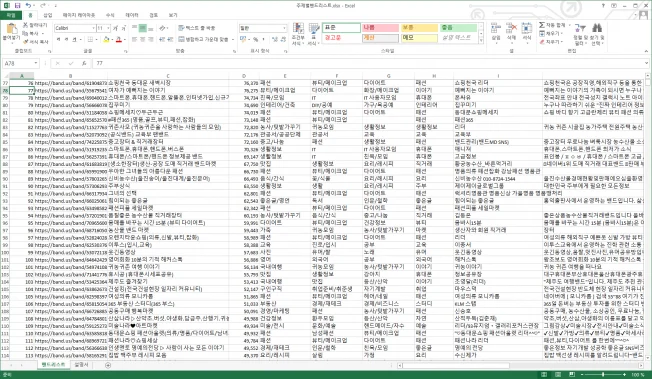This screenshot has width=652, height=379.
Task: Switch to the Formulas ribbon tab
Action: click(110, 15)
